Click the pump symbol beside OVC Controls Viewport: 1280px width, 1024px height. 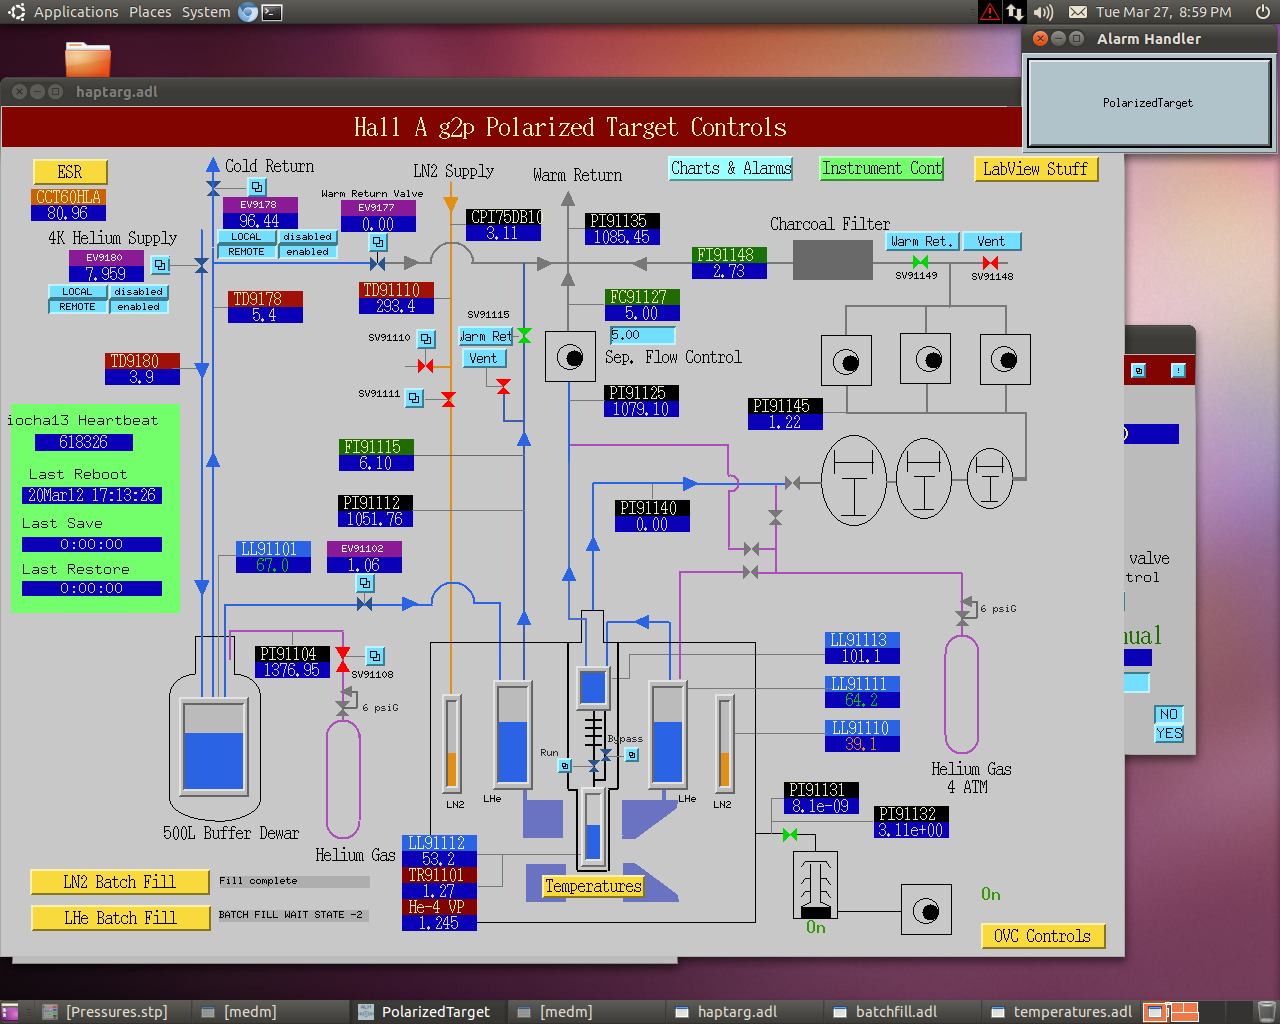click(x=927, y=910)
